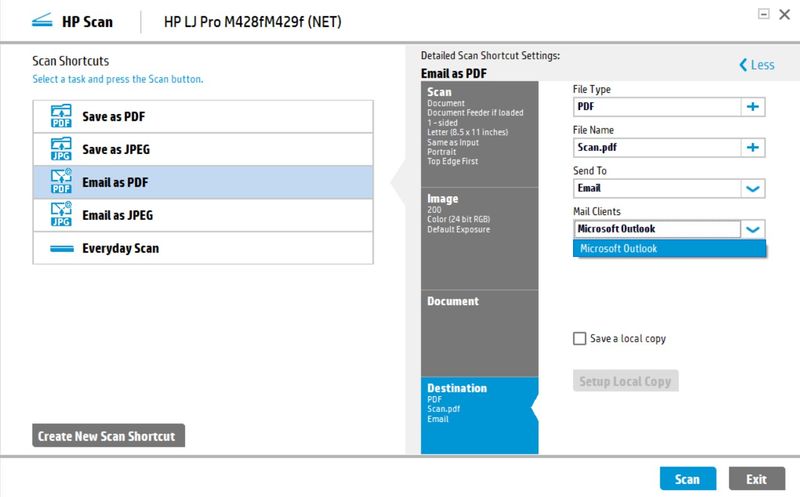Open the Document settings section tab
This screenshot has height=497, width=800.
tap(480, 334)
